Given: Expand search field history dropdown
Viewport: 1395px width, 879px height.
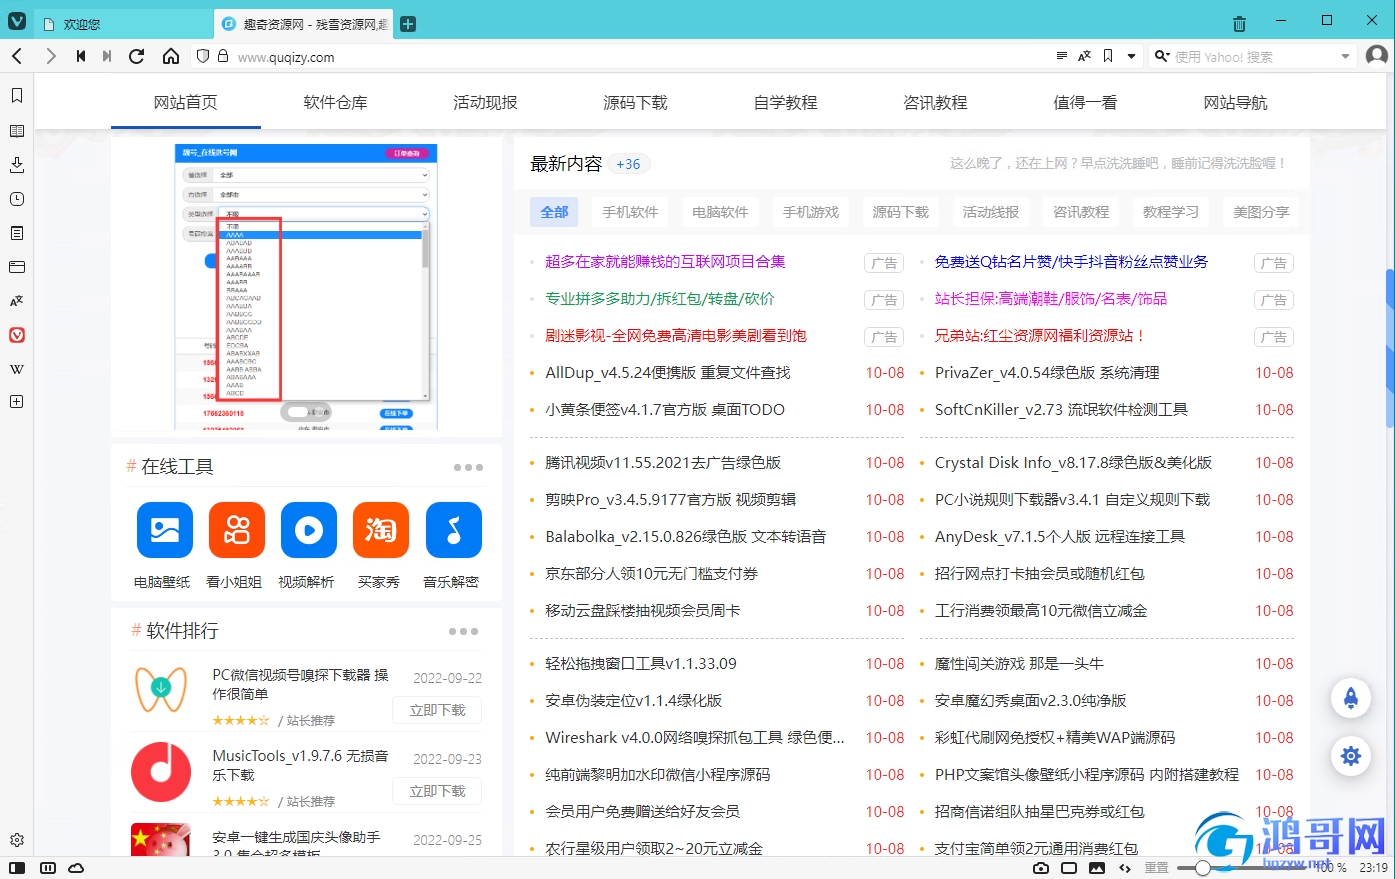Looking at the screenshot, I should tap(1345, 57).
